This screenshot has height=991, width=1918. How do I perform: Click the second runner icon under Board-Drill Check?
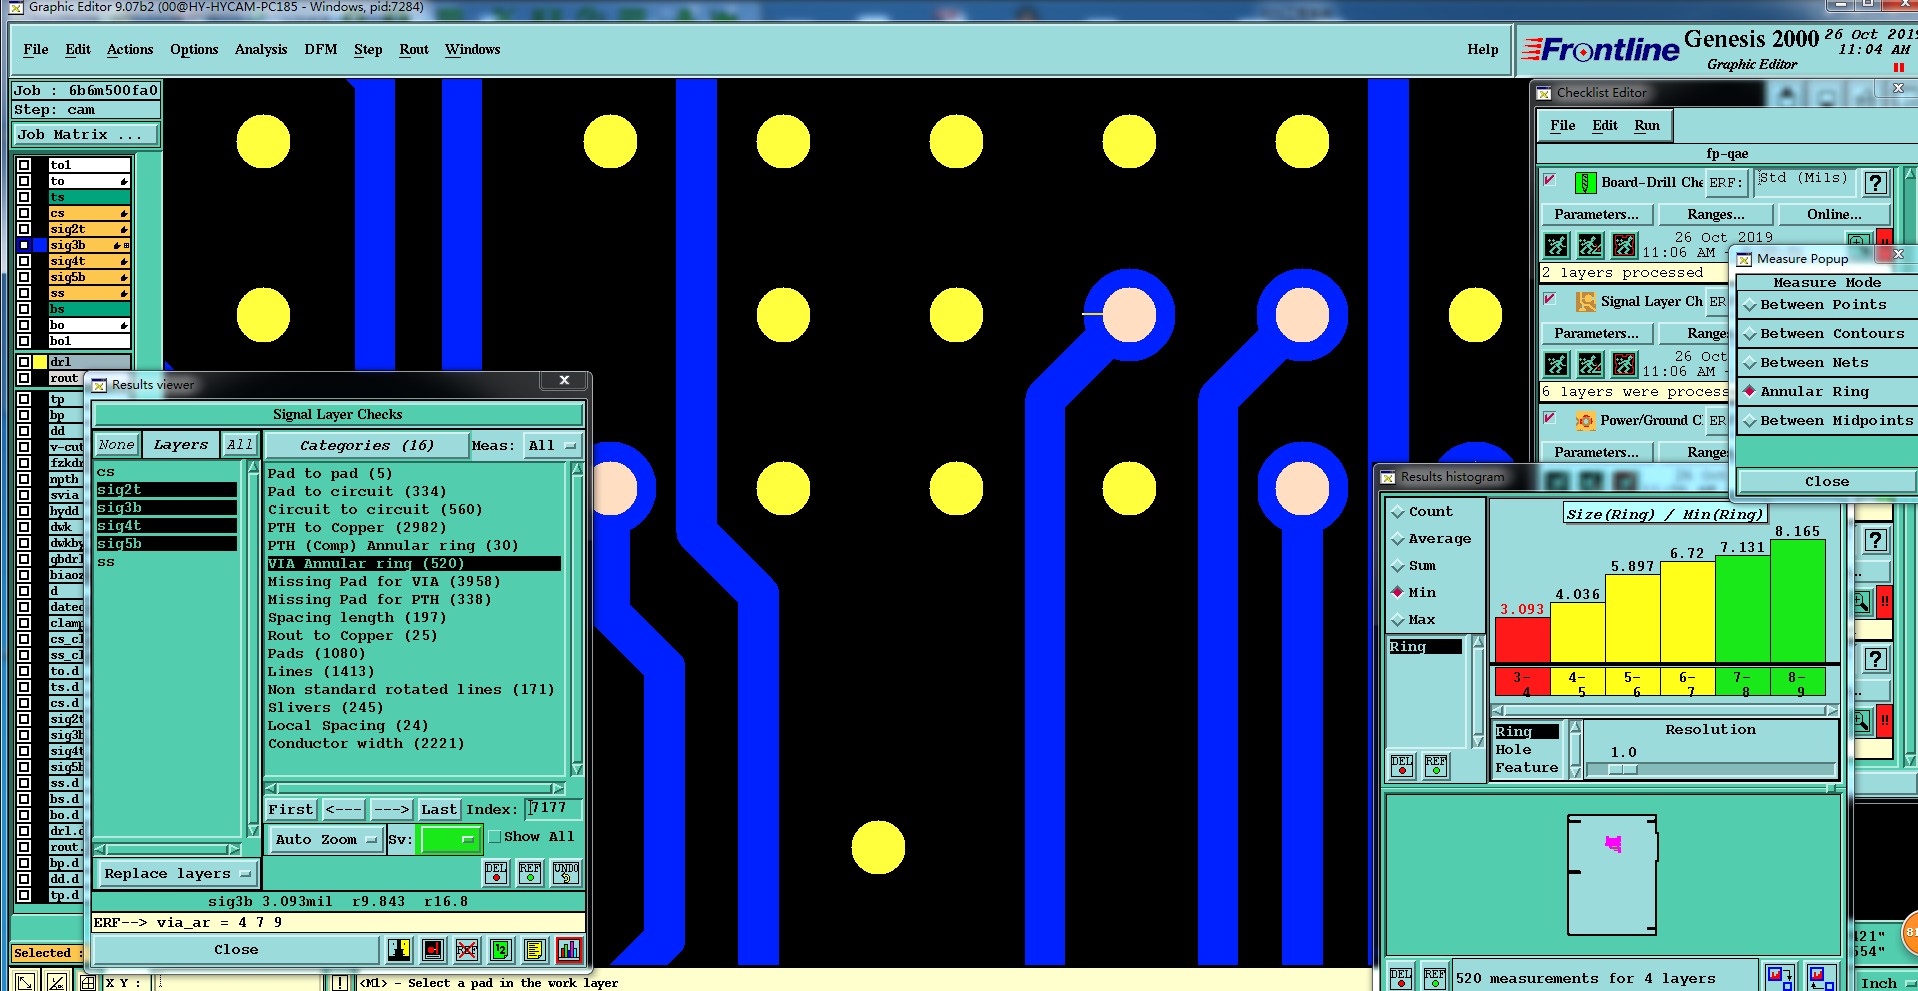(x=1590, y=245)
